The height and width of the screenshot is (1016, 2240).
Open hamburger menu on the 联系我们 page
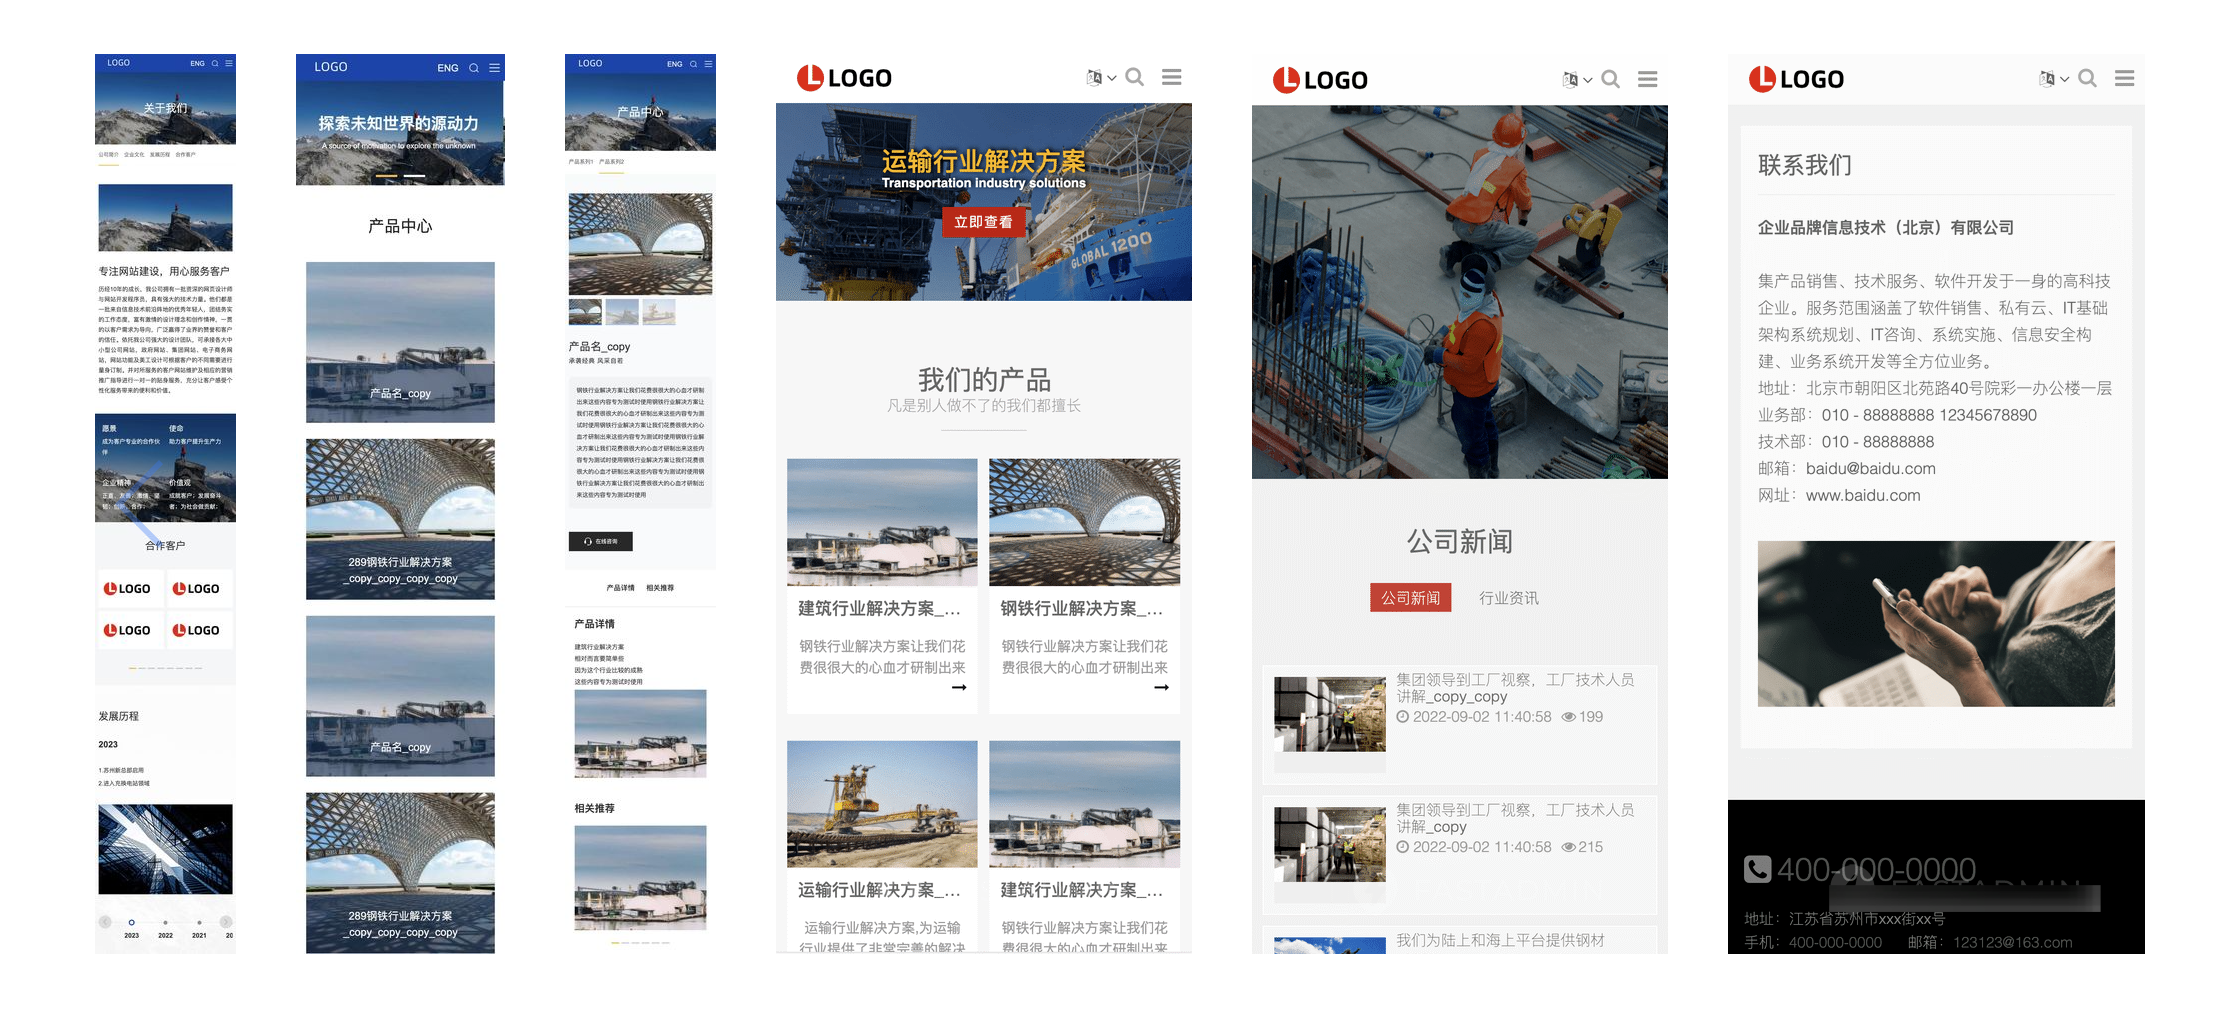[x=2124, y=78]
